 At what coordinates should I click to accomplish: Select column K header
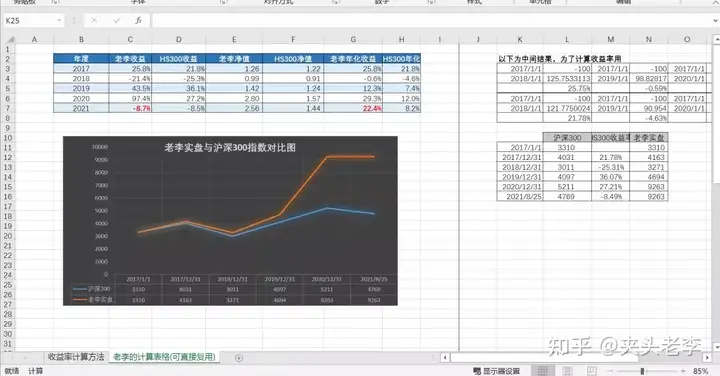point(520,39)
